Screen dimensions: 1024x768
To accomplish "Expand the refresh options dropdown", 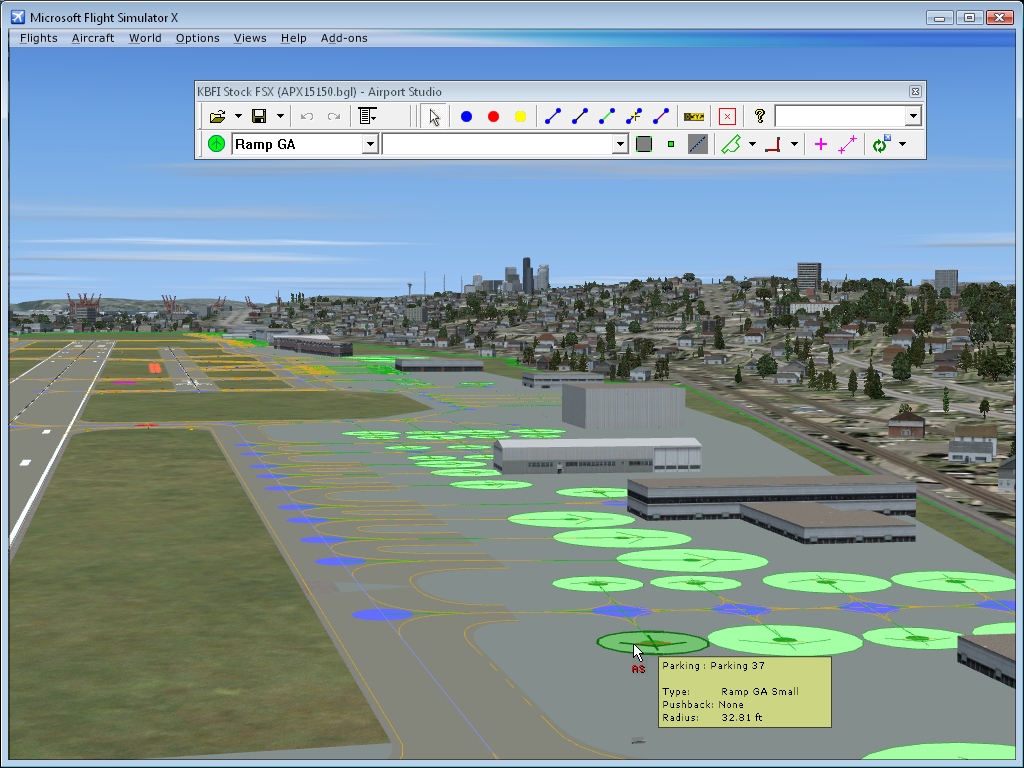I will click(903, 144).
